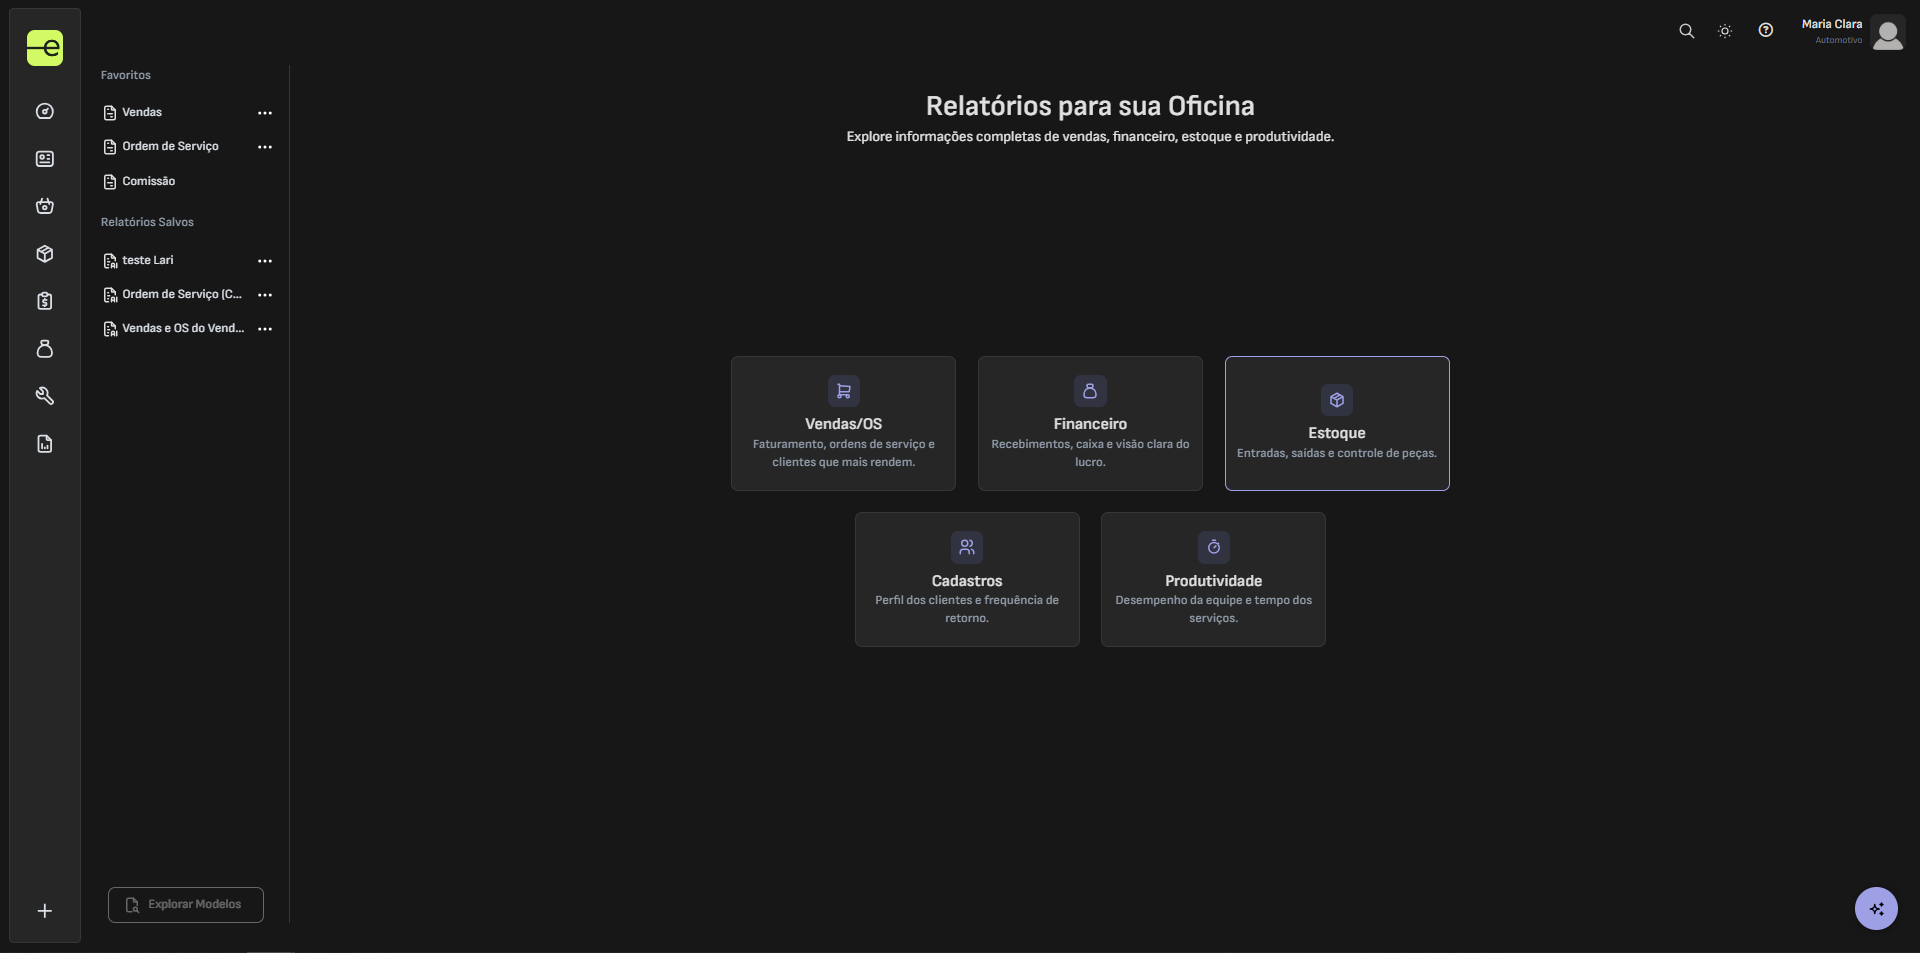1920x953 pixels.
Task: Open the Comissão favorite report
Action: tap(148, 182)
